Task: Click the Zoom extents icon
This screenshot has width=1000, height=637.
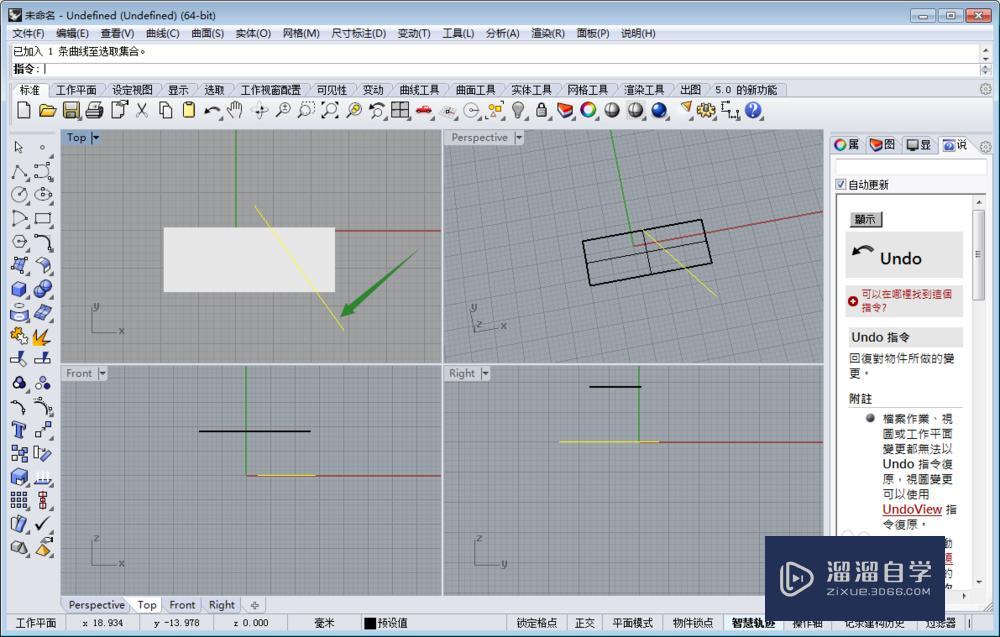Action: tap(330, 110)
